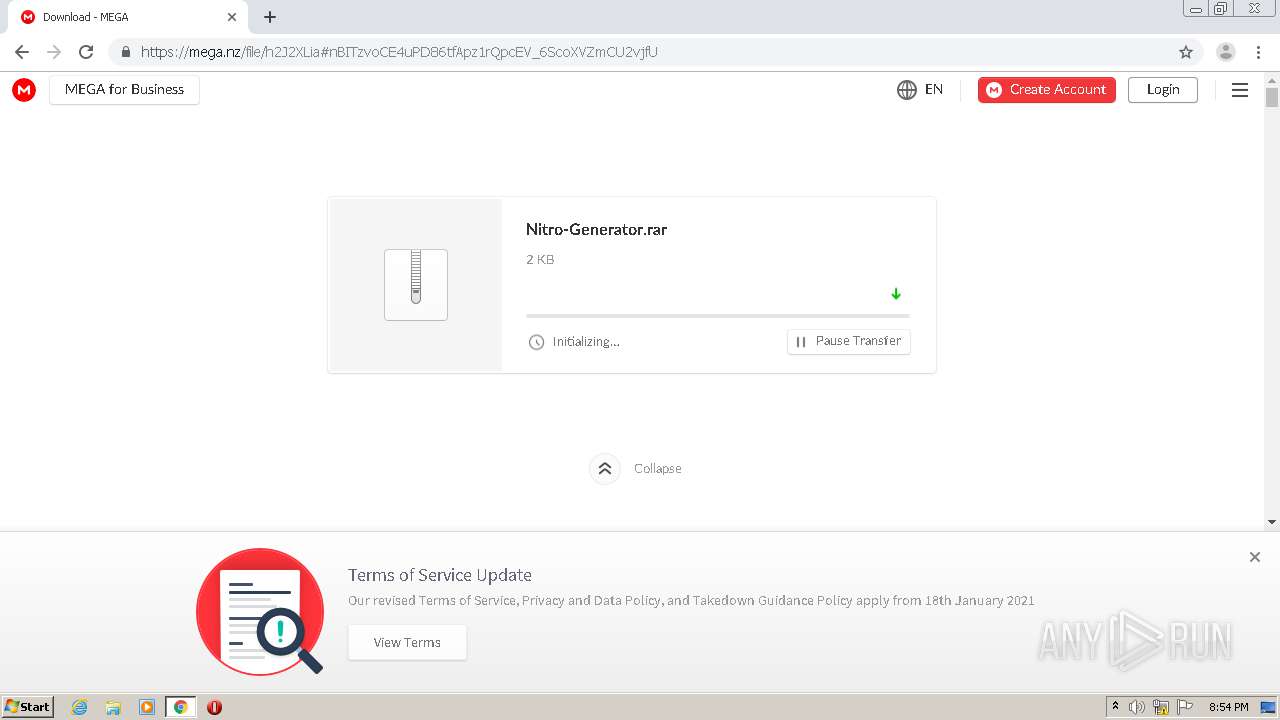Screen dimensions: 1280x720
Task: Select the Download - MEGA tab
Action: coord(126,17)
